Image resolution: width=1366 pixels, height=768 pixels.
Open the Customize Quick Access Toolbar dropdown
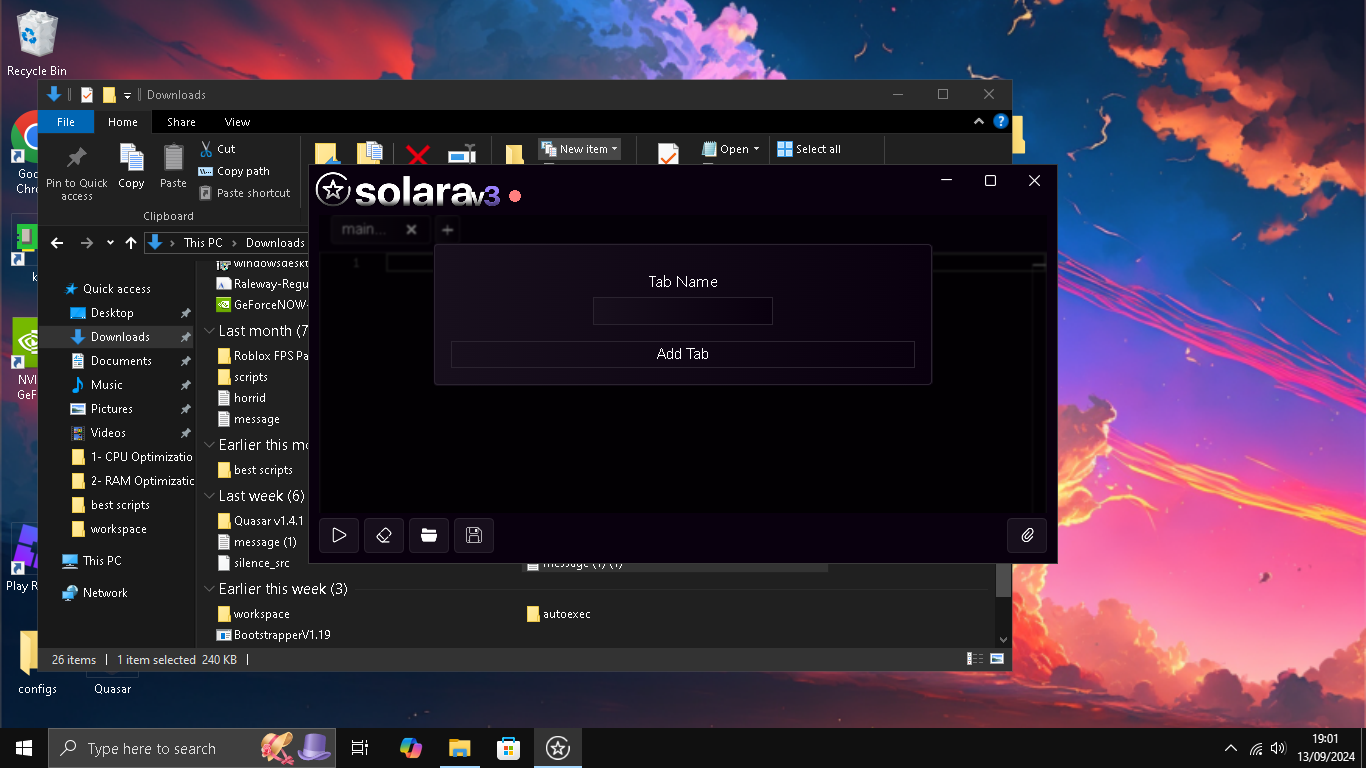click(x=127, y=95)
